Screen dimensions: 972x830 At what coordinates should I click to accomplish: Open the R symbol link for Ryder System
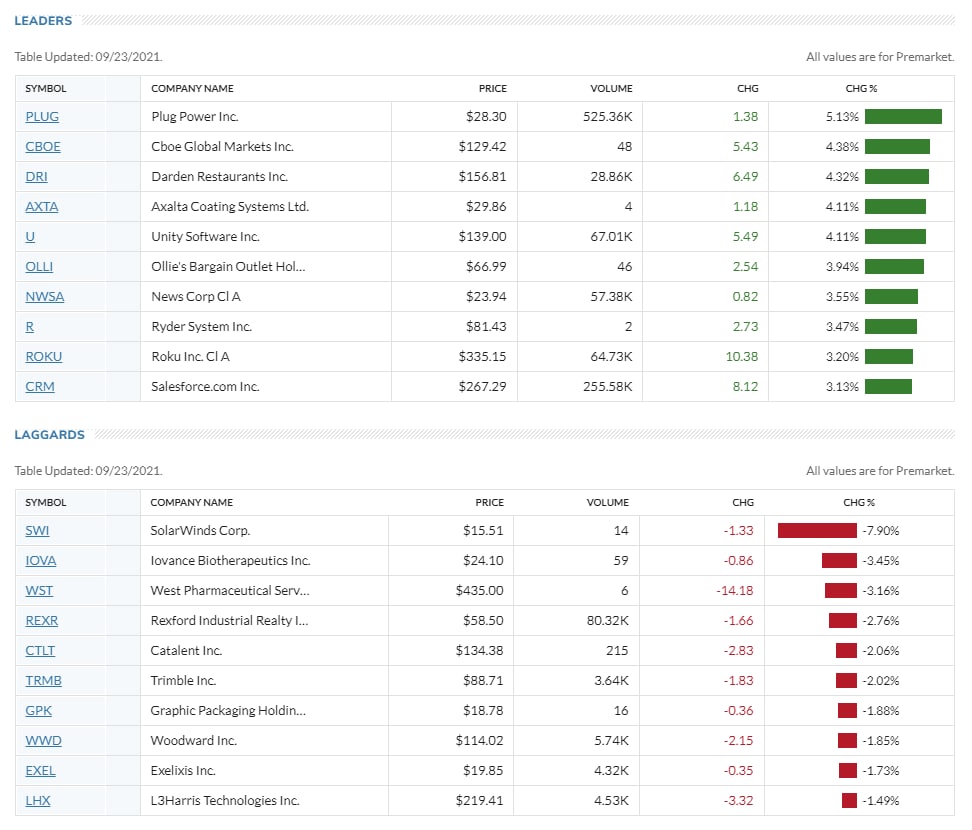[30, 327]
